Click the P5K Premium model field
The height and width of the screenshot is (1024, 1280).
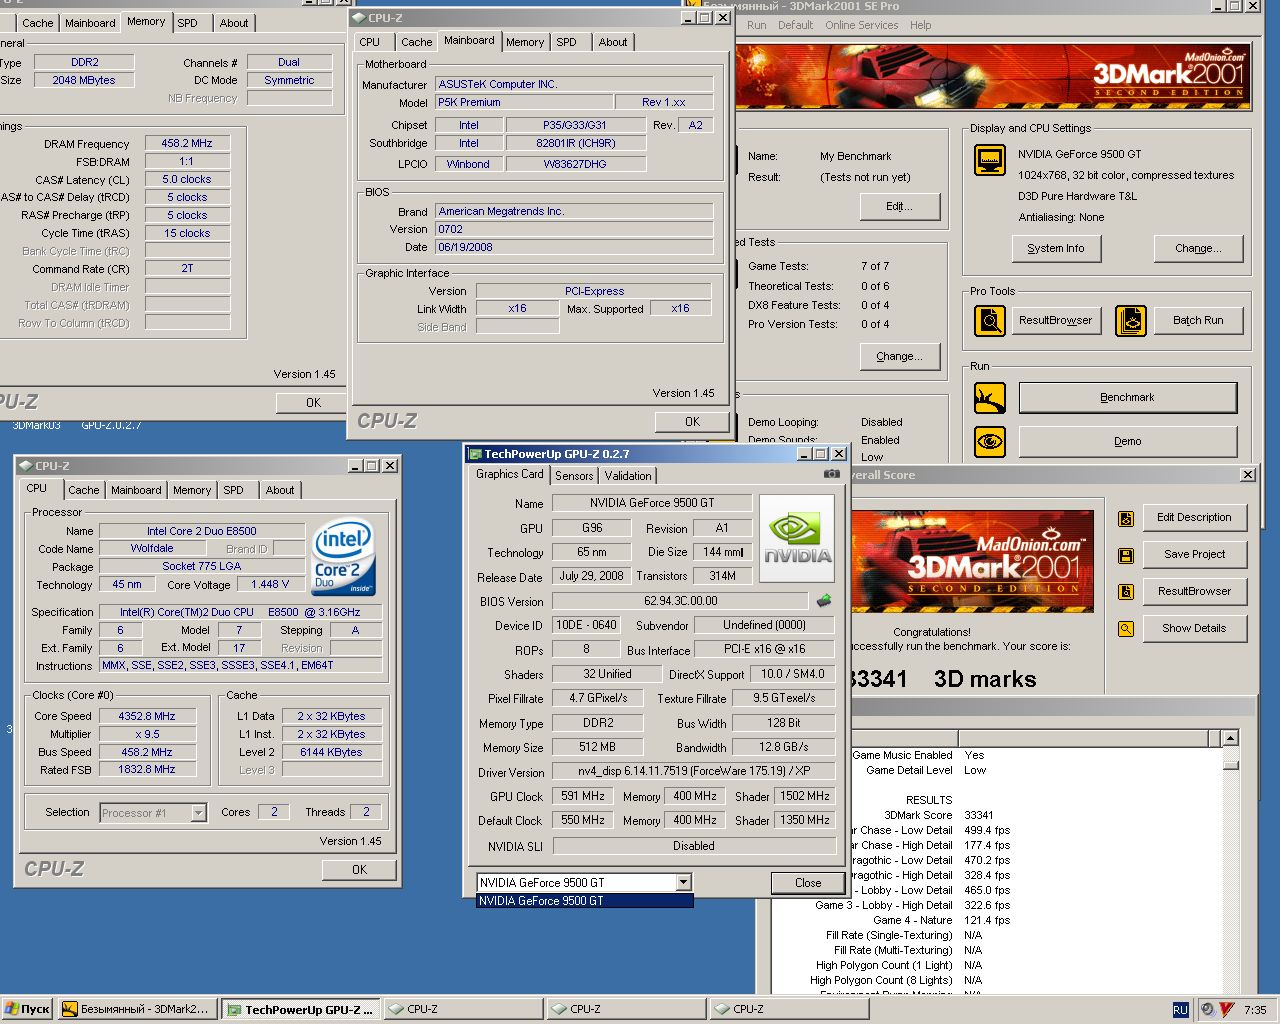525,103
